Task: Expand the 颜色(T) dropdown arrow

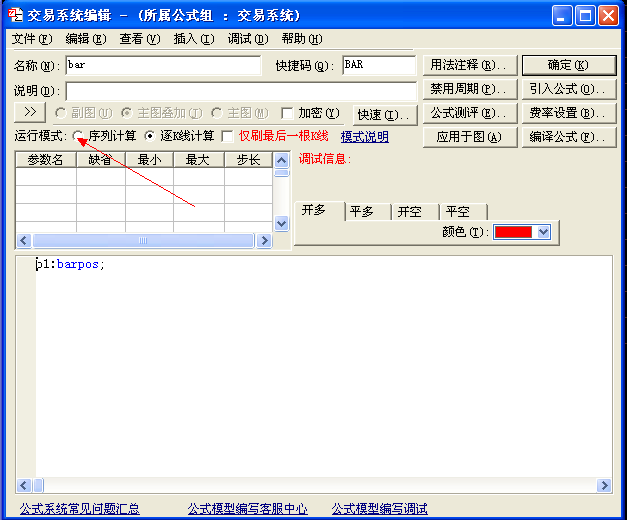Action: click(x=543, y=232)
